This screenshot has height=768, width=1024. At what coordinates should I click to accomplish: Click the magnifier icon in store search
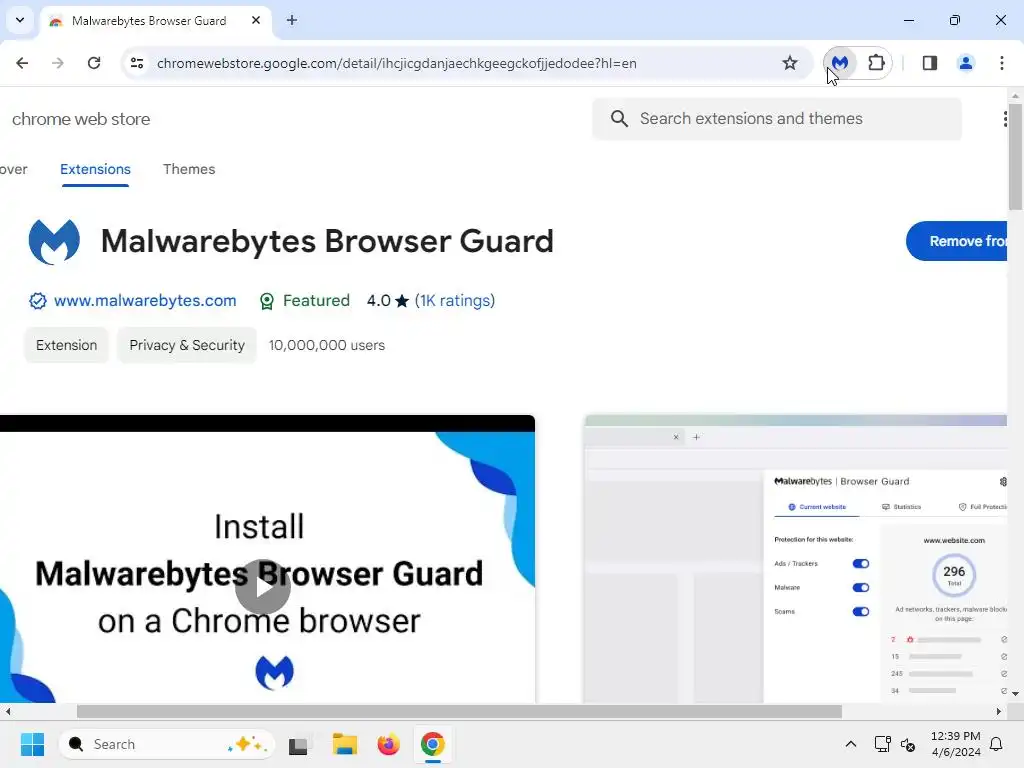click(x=619, y=119)
